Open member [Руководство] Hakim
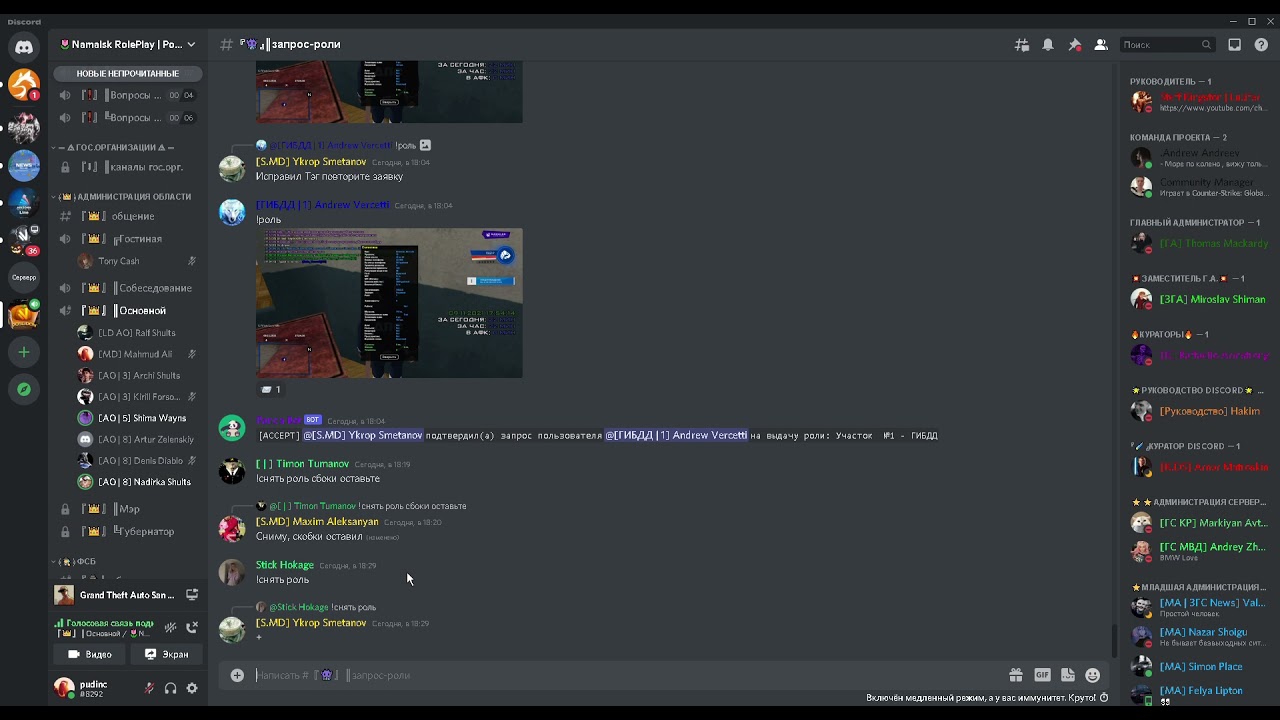1280x720 pixels. pos(1199,411)
